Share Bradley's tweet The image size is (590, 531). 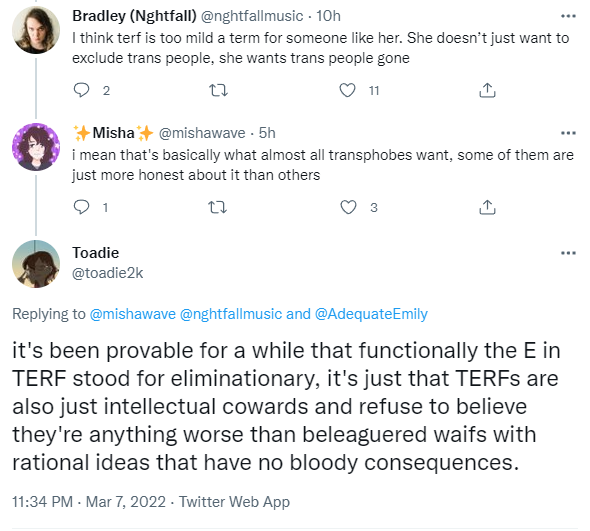point(487,90)
